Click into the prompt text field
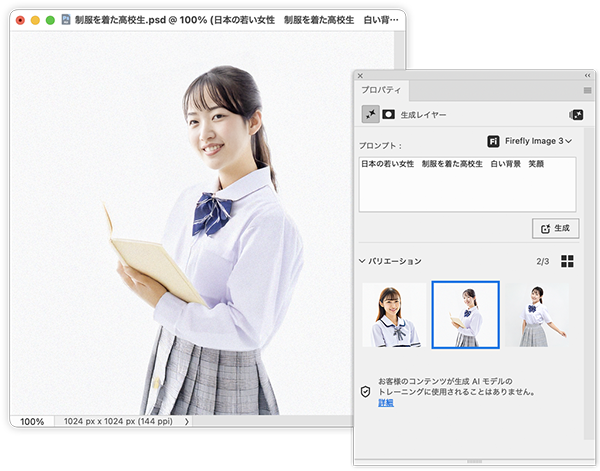 467,184
